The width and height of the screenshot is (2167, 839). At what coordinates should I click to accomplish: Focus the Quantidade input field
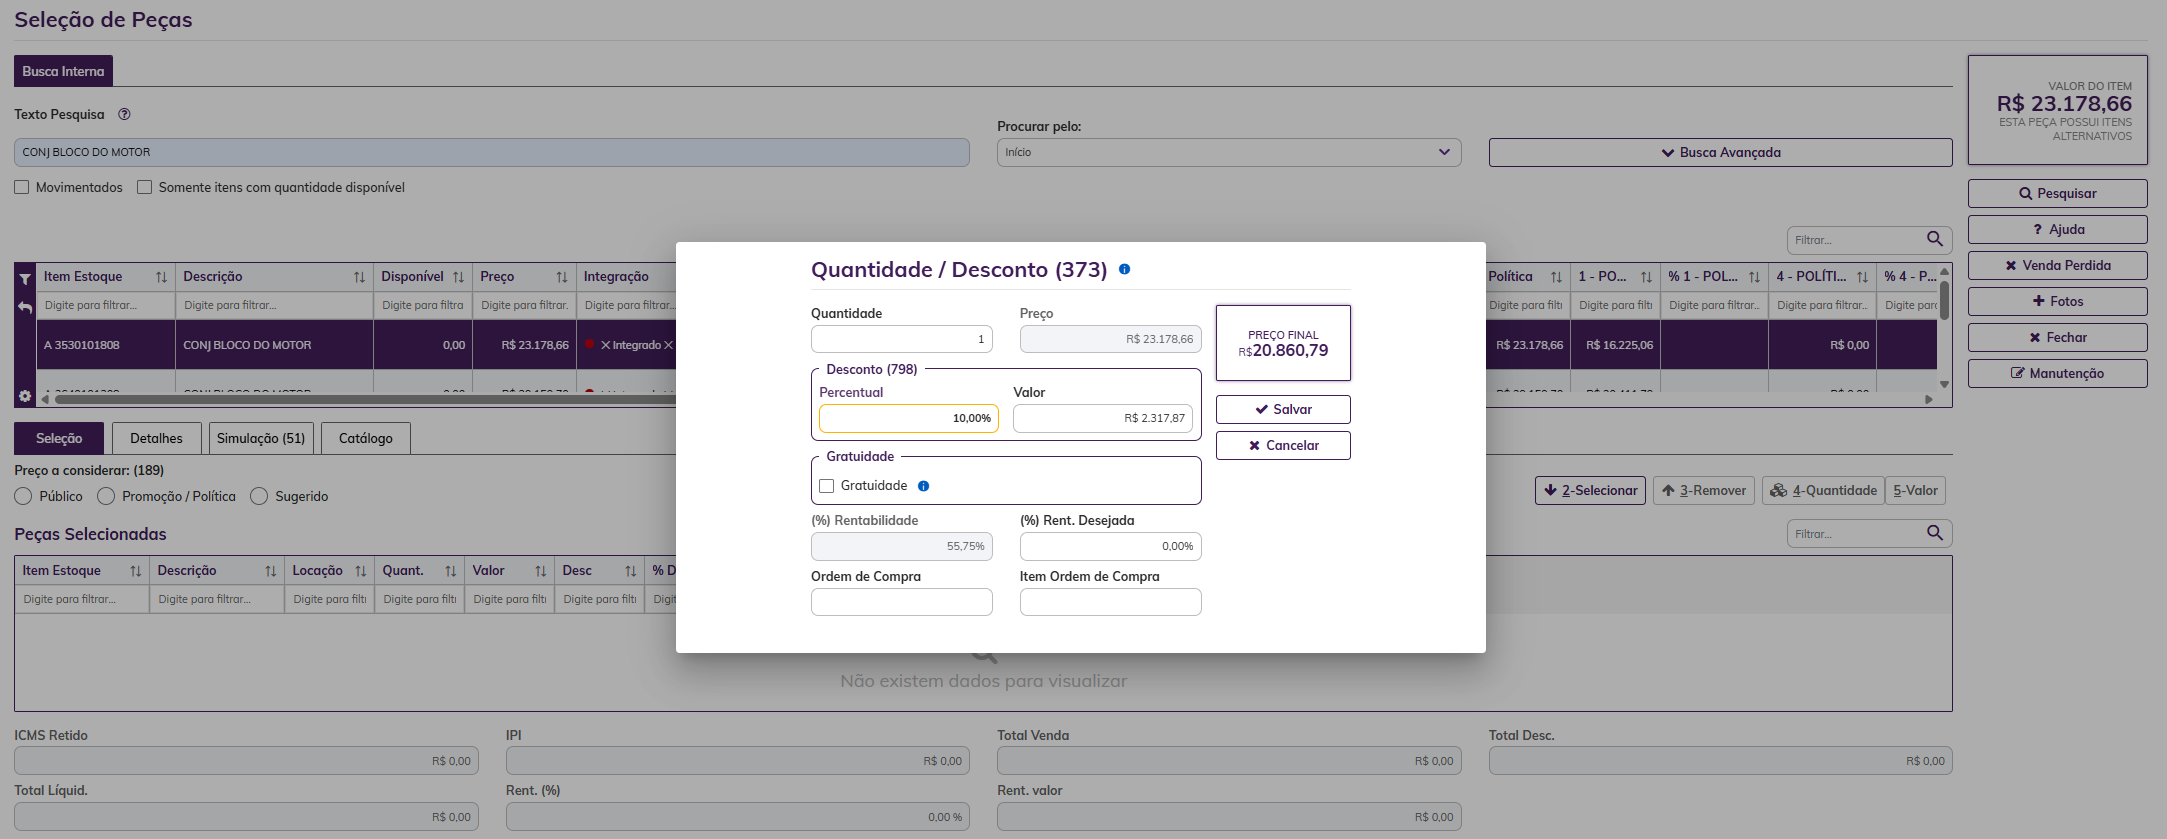[901, 339]
